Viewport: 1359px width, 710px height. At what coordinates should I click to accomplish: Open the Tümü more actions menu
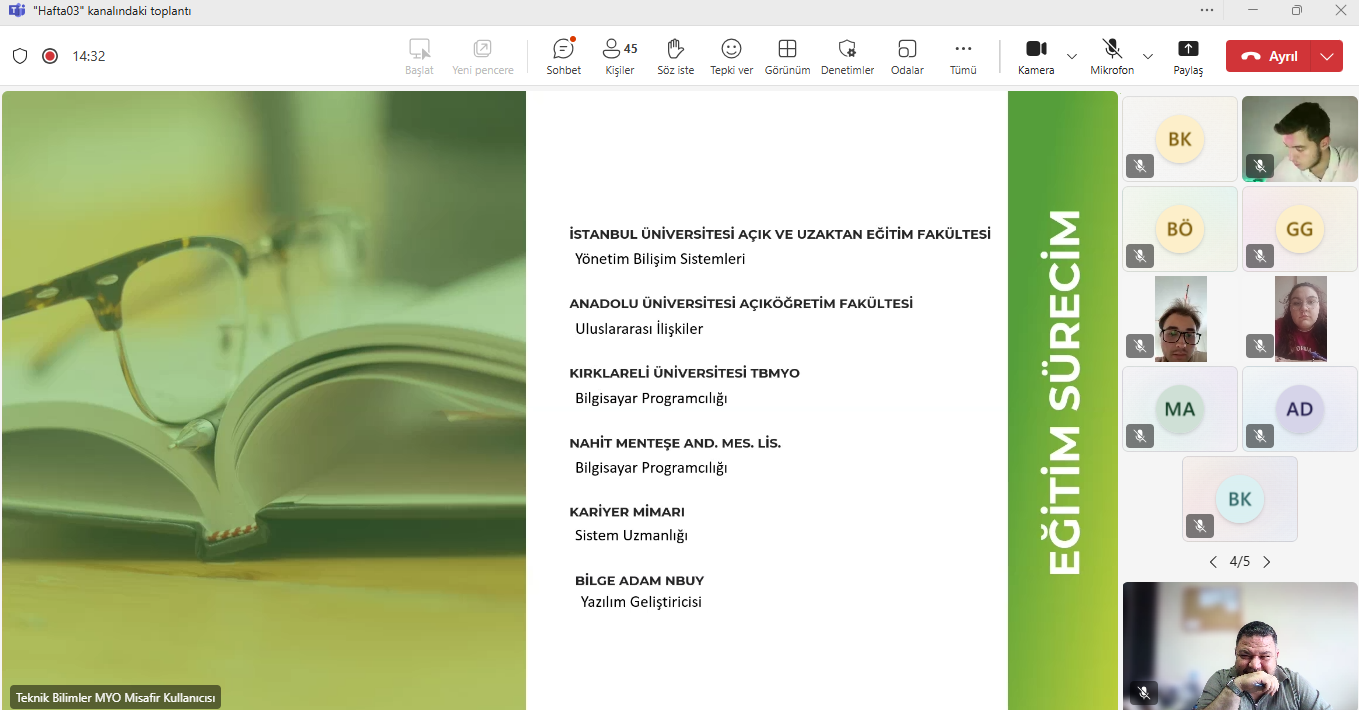click(963, 56)
